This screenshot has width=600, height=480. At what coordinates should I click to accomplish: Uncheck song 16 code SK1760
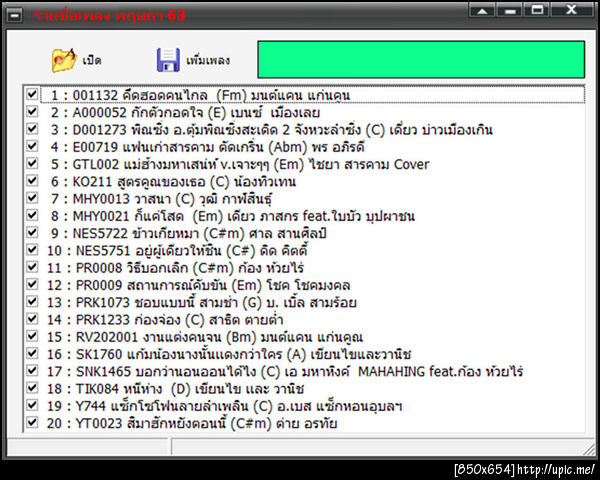pyautogui.click(x=32, y=353)
